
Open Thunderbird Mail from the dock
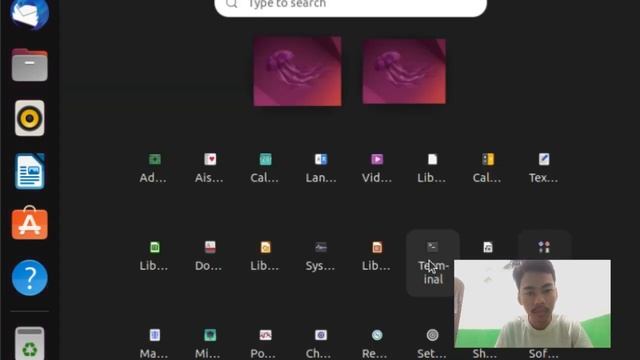(30, 14)
